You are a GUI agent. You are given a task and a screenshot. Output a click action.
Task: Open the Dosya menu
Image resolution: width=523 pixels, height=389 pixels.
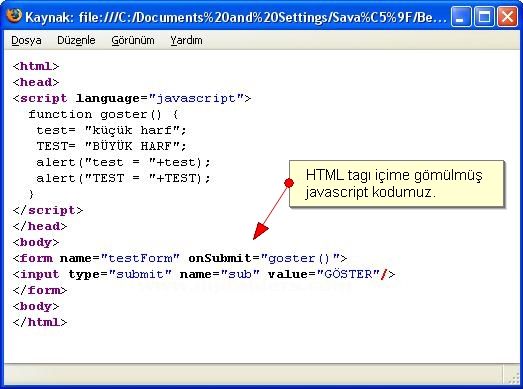[x=26, y=40]
